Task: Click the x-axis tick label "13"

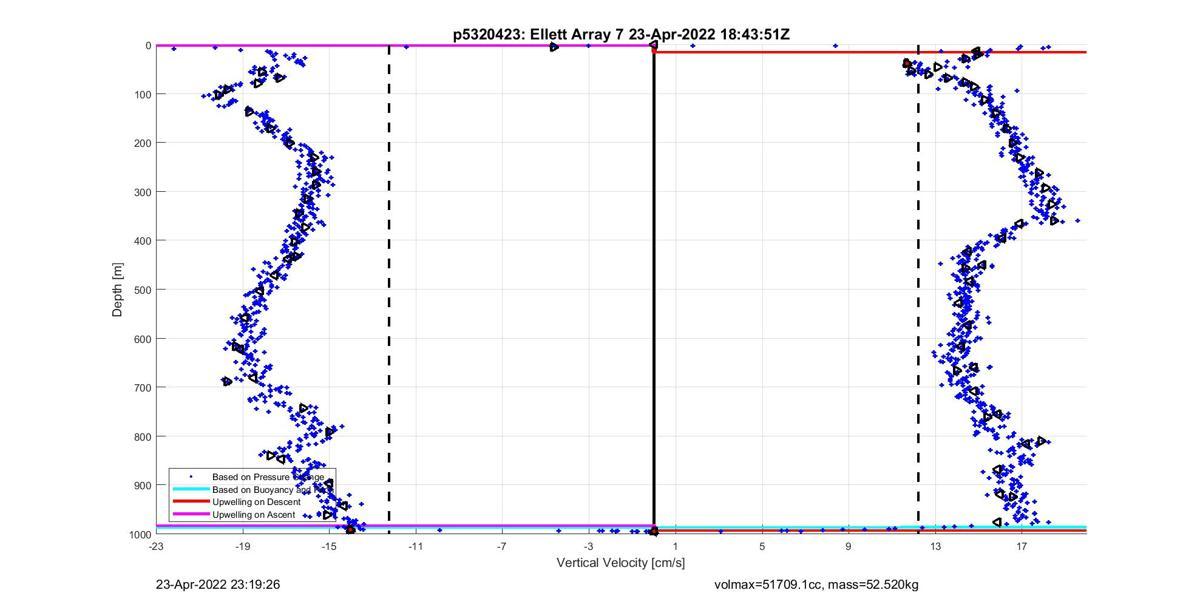Action: 935,547
